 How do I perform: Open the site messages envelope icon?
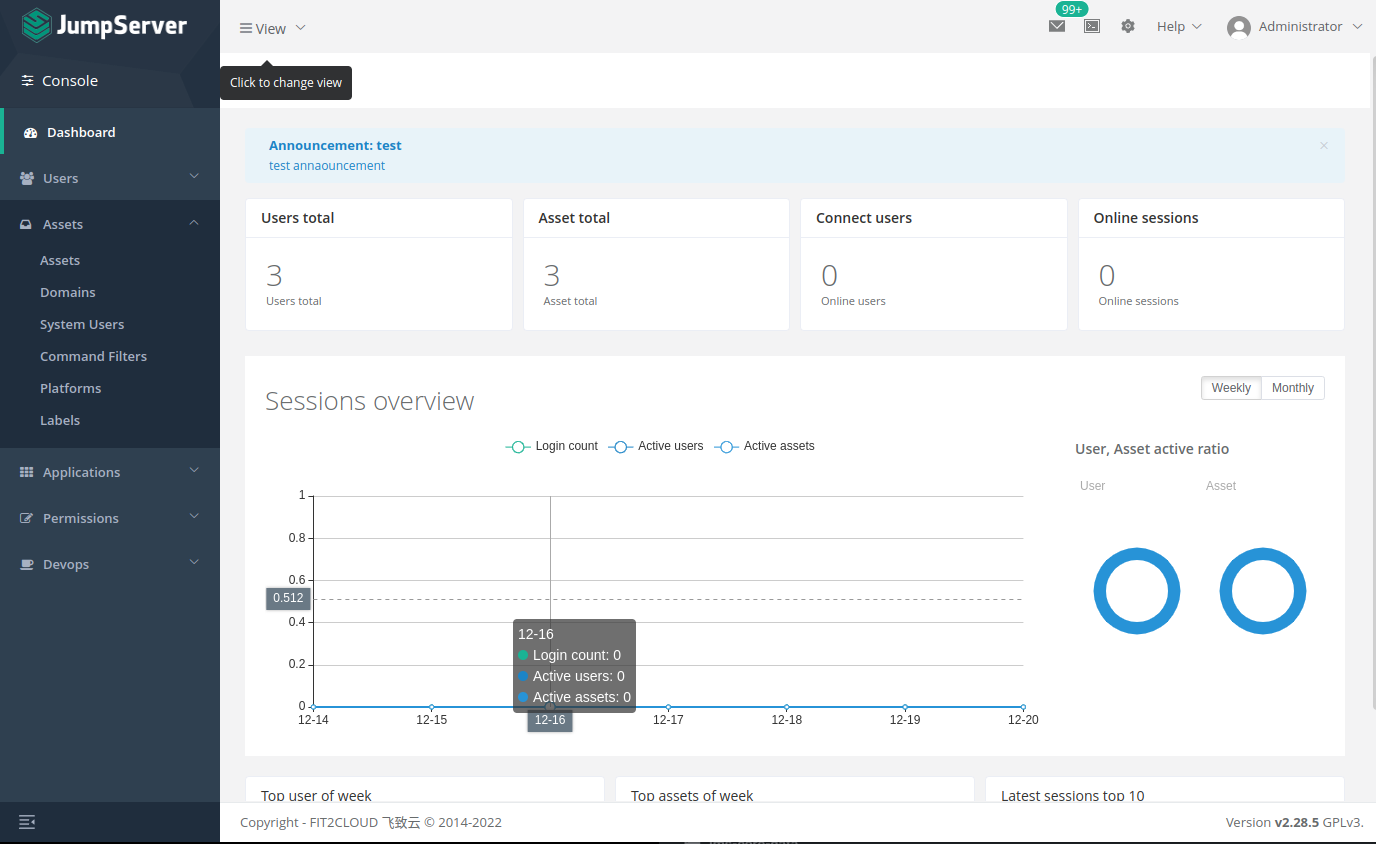[1057, 26]
